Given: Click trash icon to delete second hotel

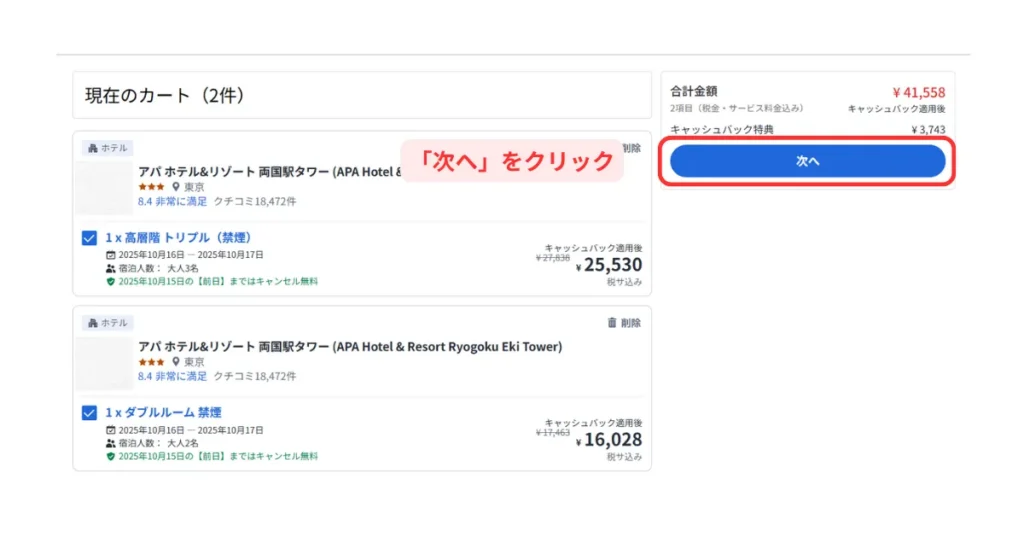Looking at the screenshot, I should pos(612,323).
